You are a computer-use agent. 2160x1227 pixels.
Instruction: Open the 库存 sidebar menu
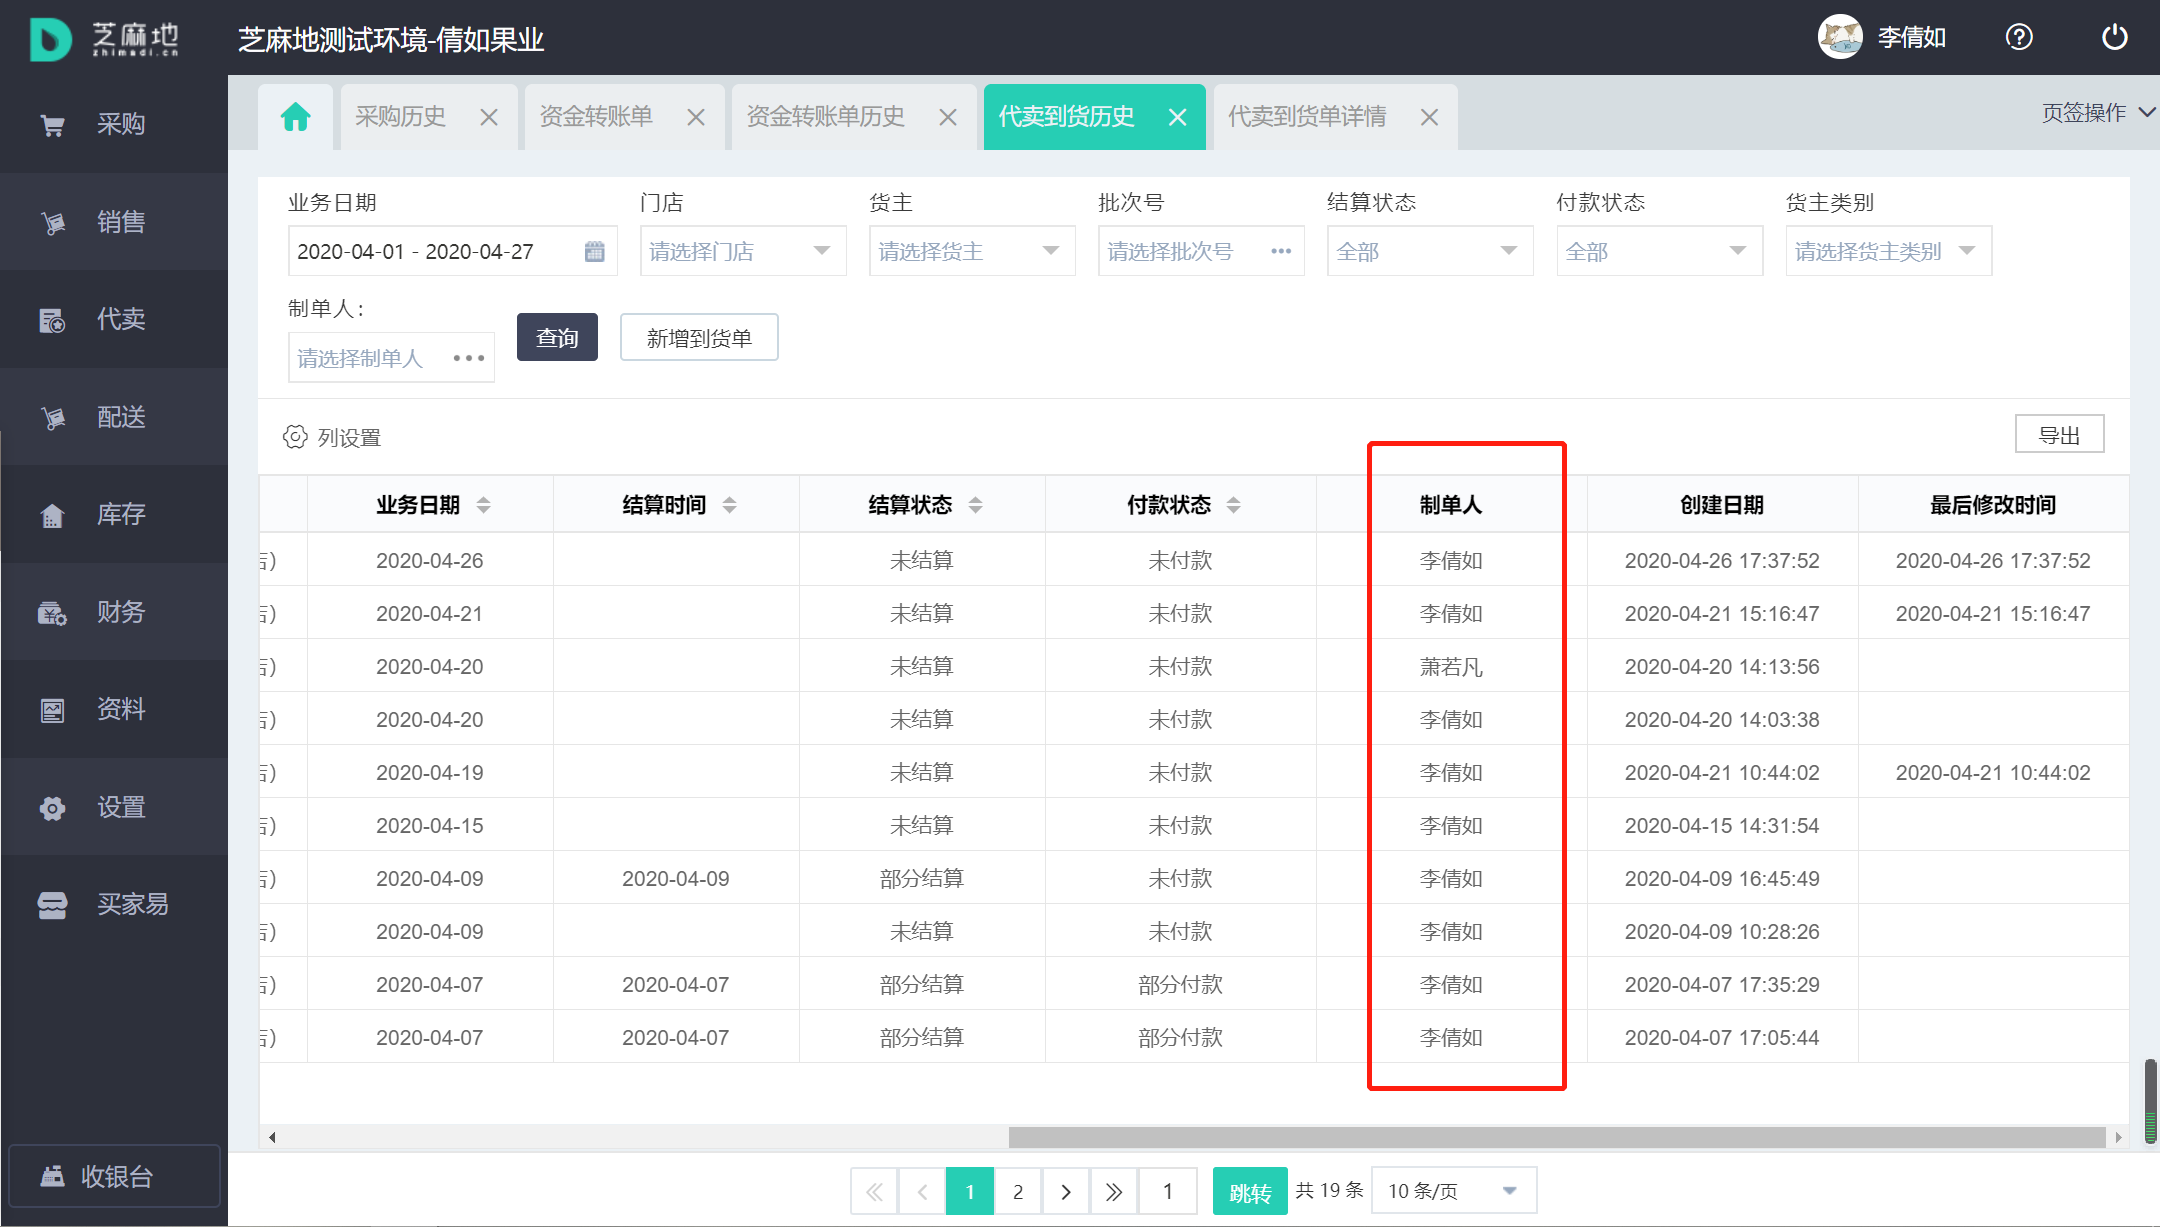114,514
